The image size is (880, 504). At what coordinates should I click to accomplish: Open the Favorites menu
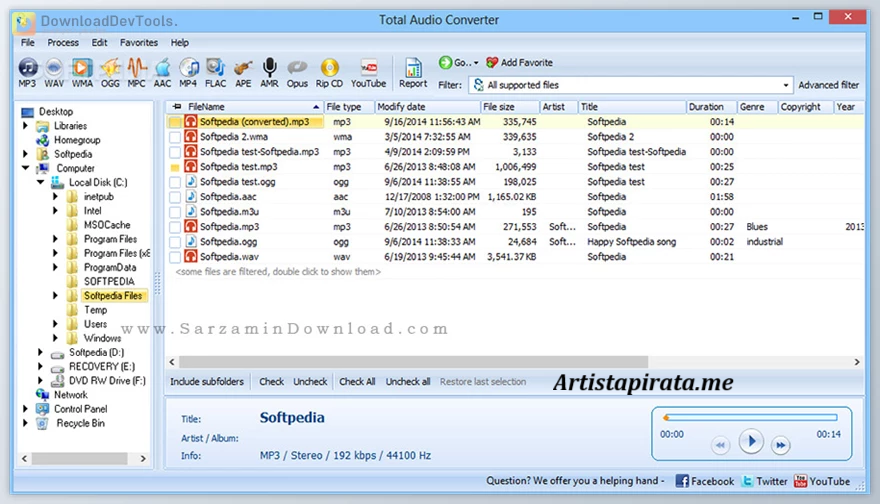coord(139,43)
